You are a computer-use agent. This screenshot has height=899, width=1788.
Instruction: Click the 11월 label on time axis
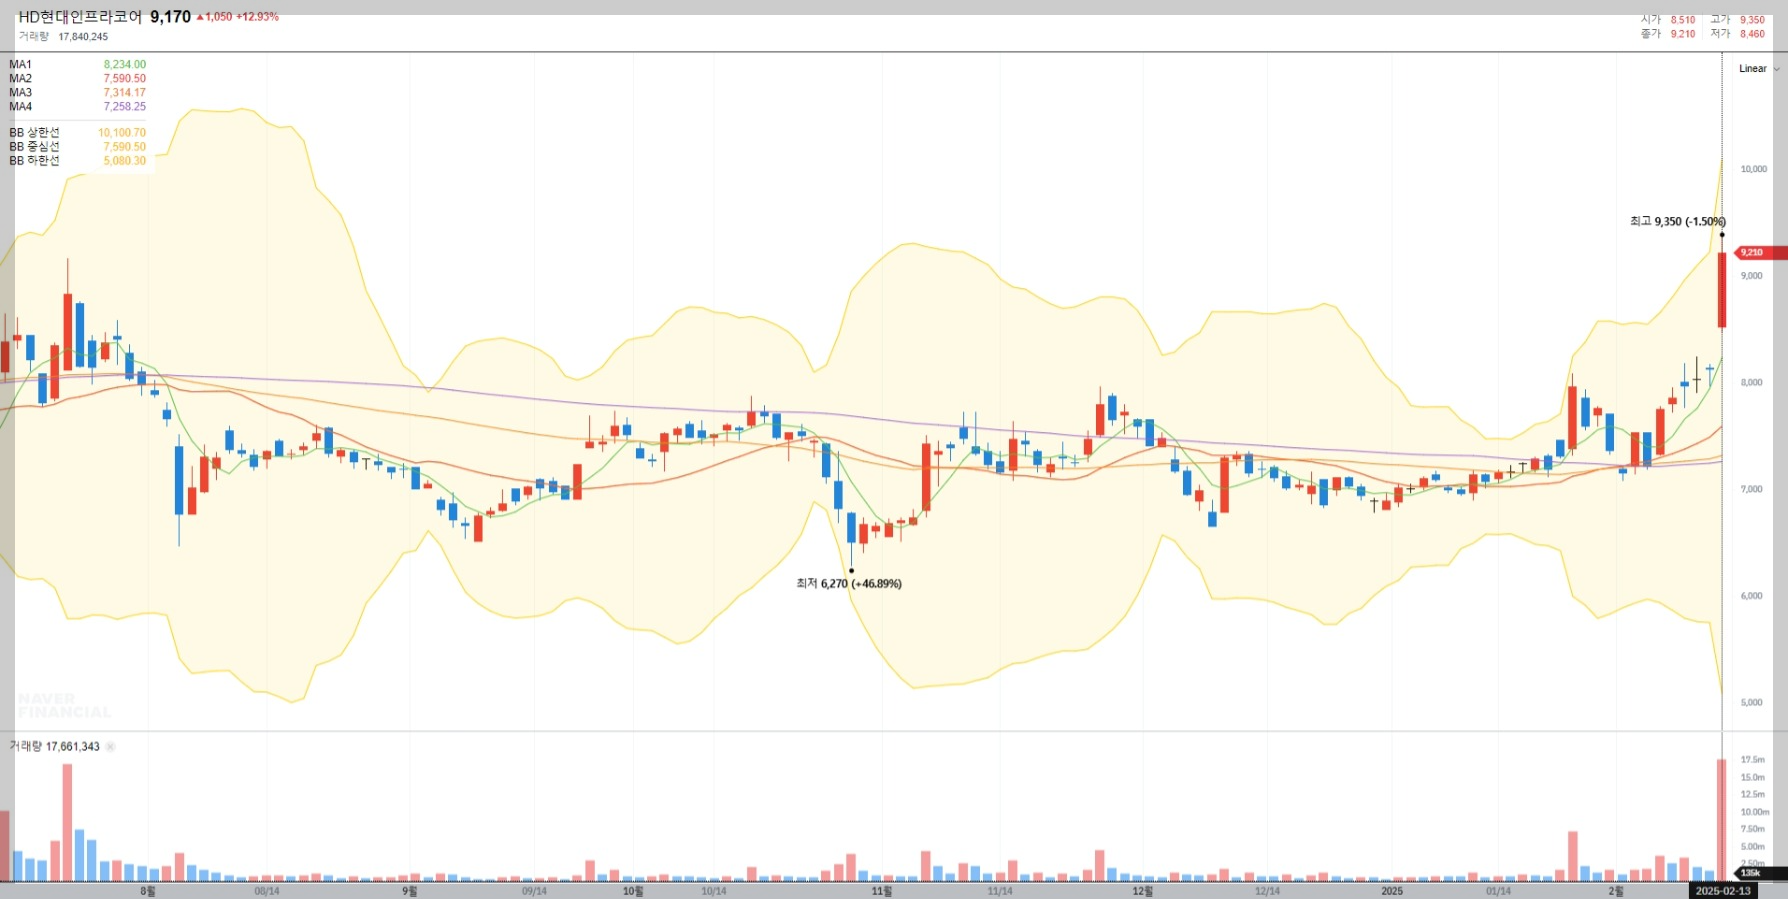pyautogui.click(x=881, y=891)
